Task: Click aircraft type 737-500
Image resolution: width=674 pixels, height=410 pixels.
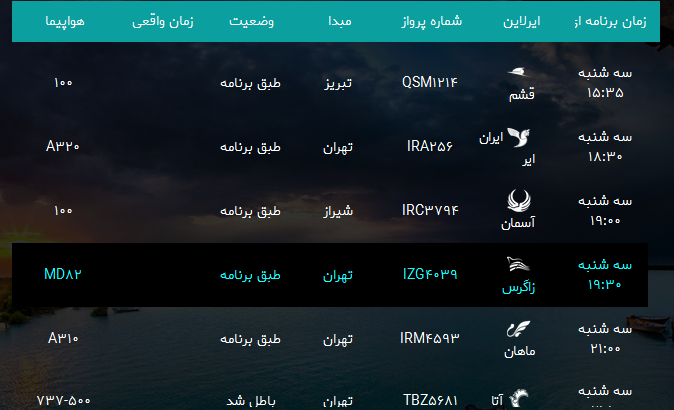Action: click(64, 401)
